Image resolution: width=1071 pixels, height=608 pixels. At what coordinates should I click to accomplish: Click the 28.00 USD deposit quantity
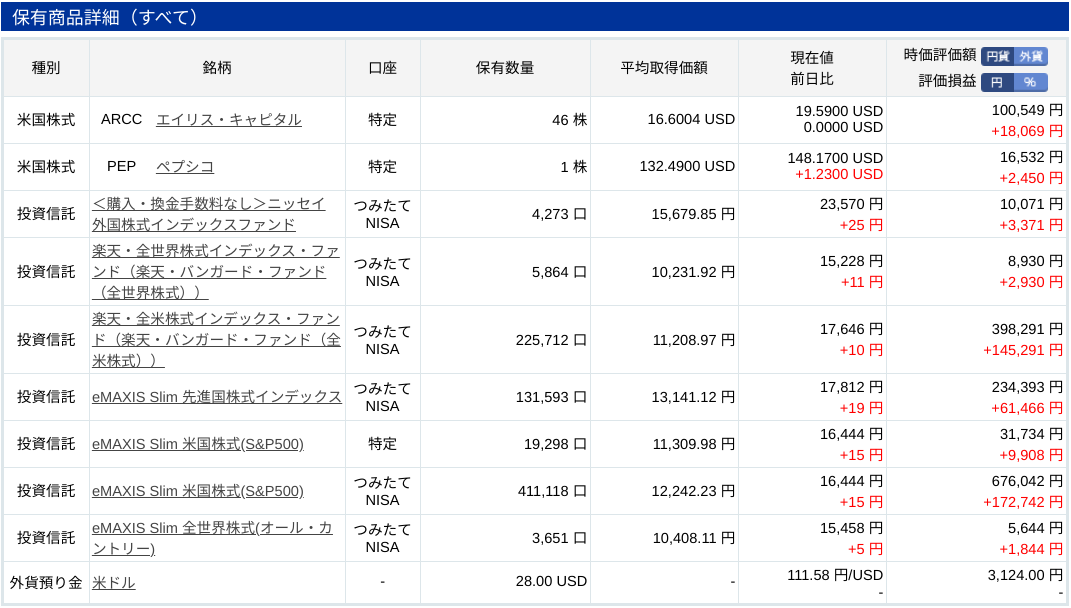(551, 581)
